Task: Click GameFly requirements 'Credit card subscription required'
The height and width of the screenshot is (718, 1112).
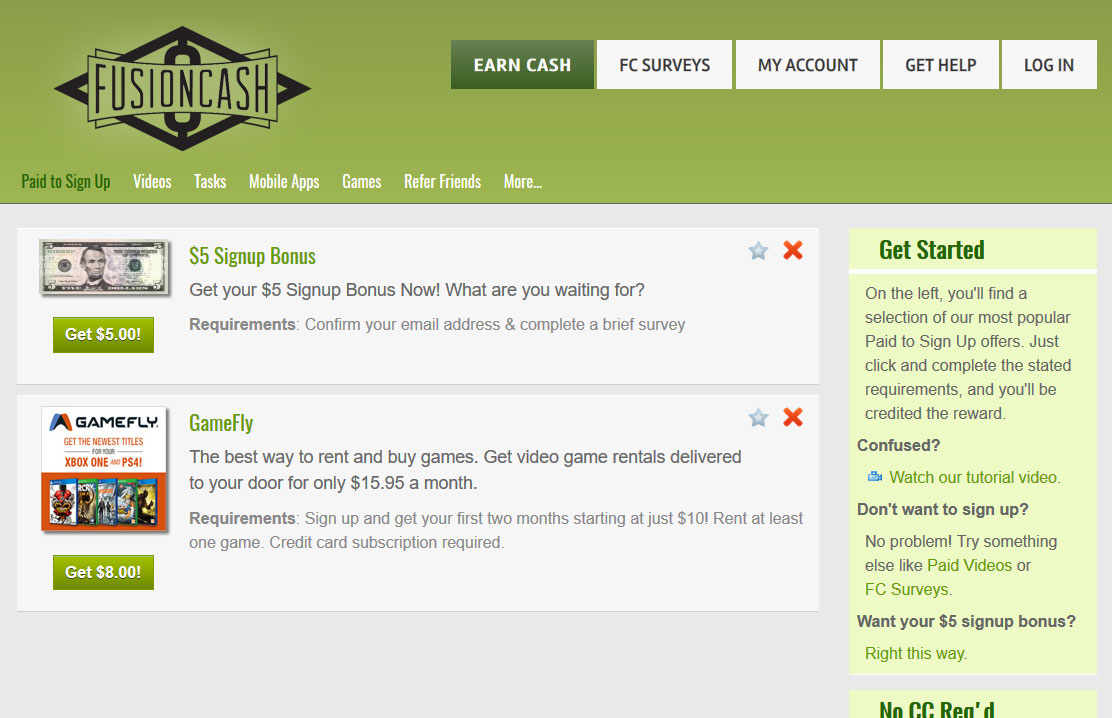Action: tap(387, 542)
